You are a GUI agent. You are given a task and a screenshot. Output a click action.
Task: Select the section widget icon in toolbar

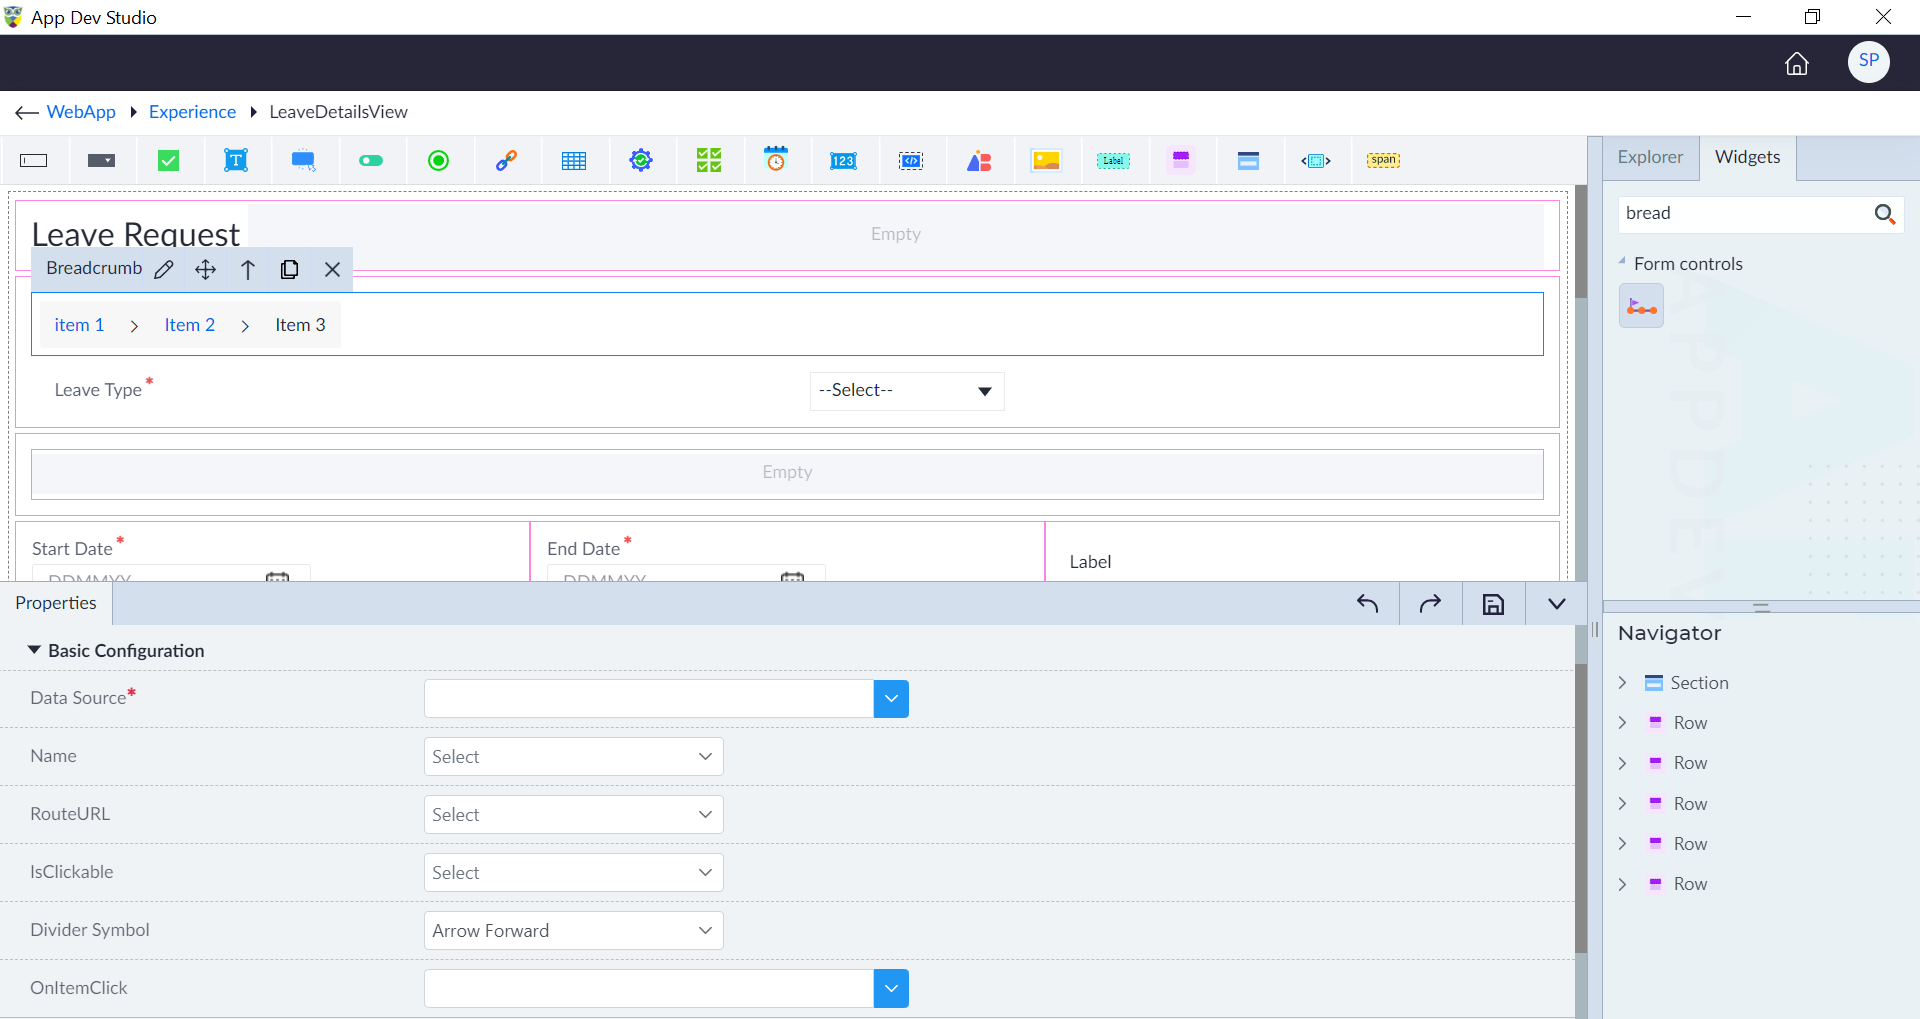pos(1248,161)
